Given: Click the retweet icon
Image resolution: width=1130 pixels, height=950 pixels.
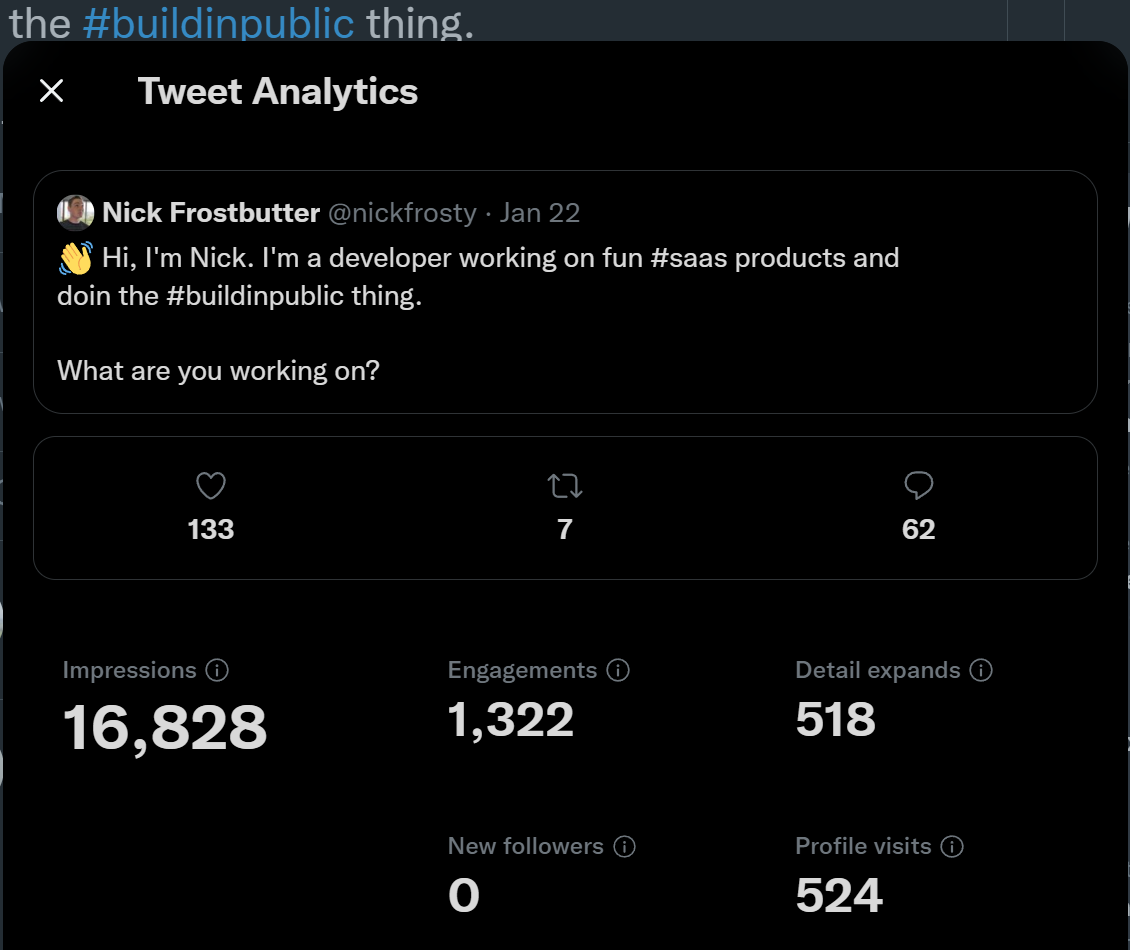Looking at the screenshot, I should coord(564,485).
